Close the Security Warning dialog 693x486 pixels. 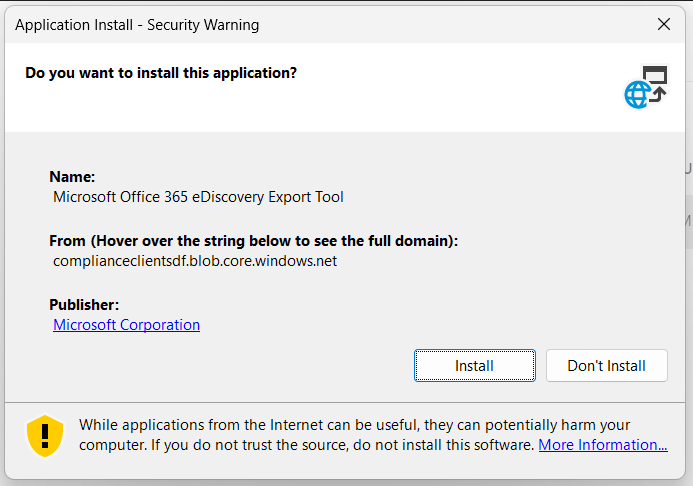click(x=664, y=24)
